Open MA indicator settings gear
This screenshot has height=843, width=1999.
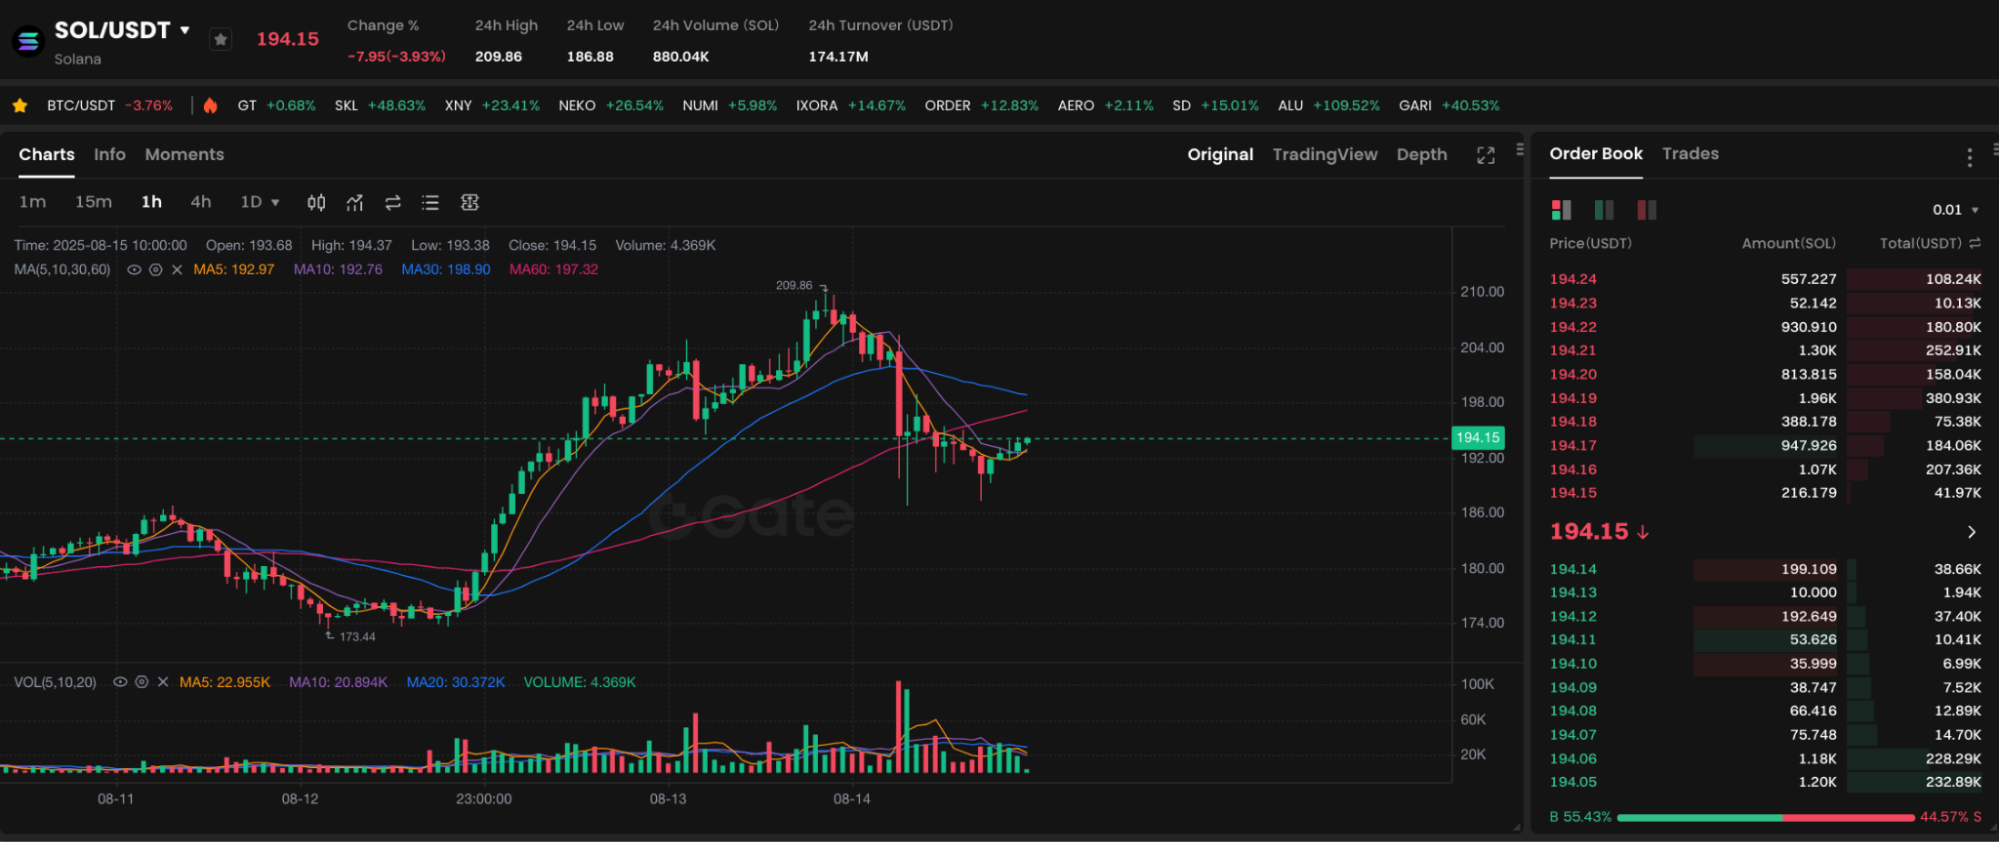[x=156, y=270]
